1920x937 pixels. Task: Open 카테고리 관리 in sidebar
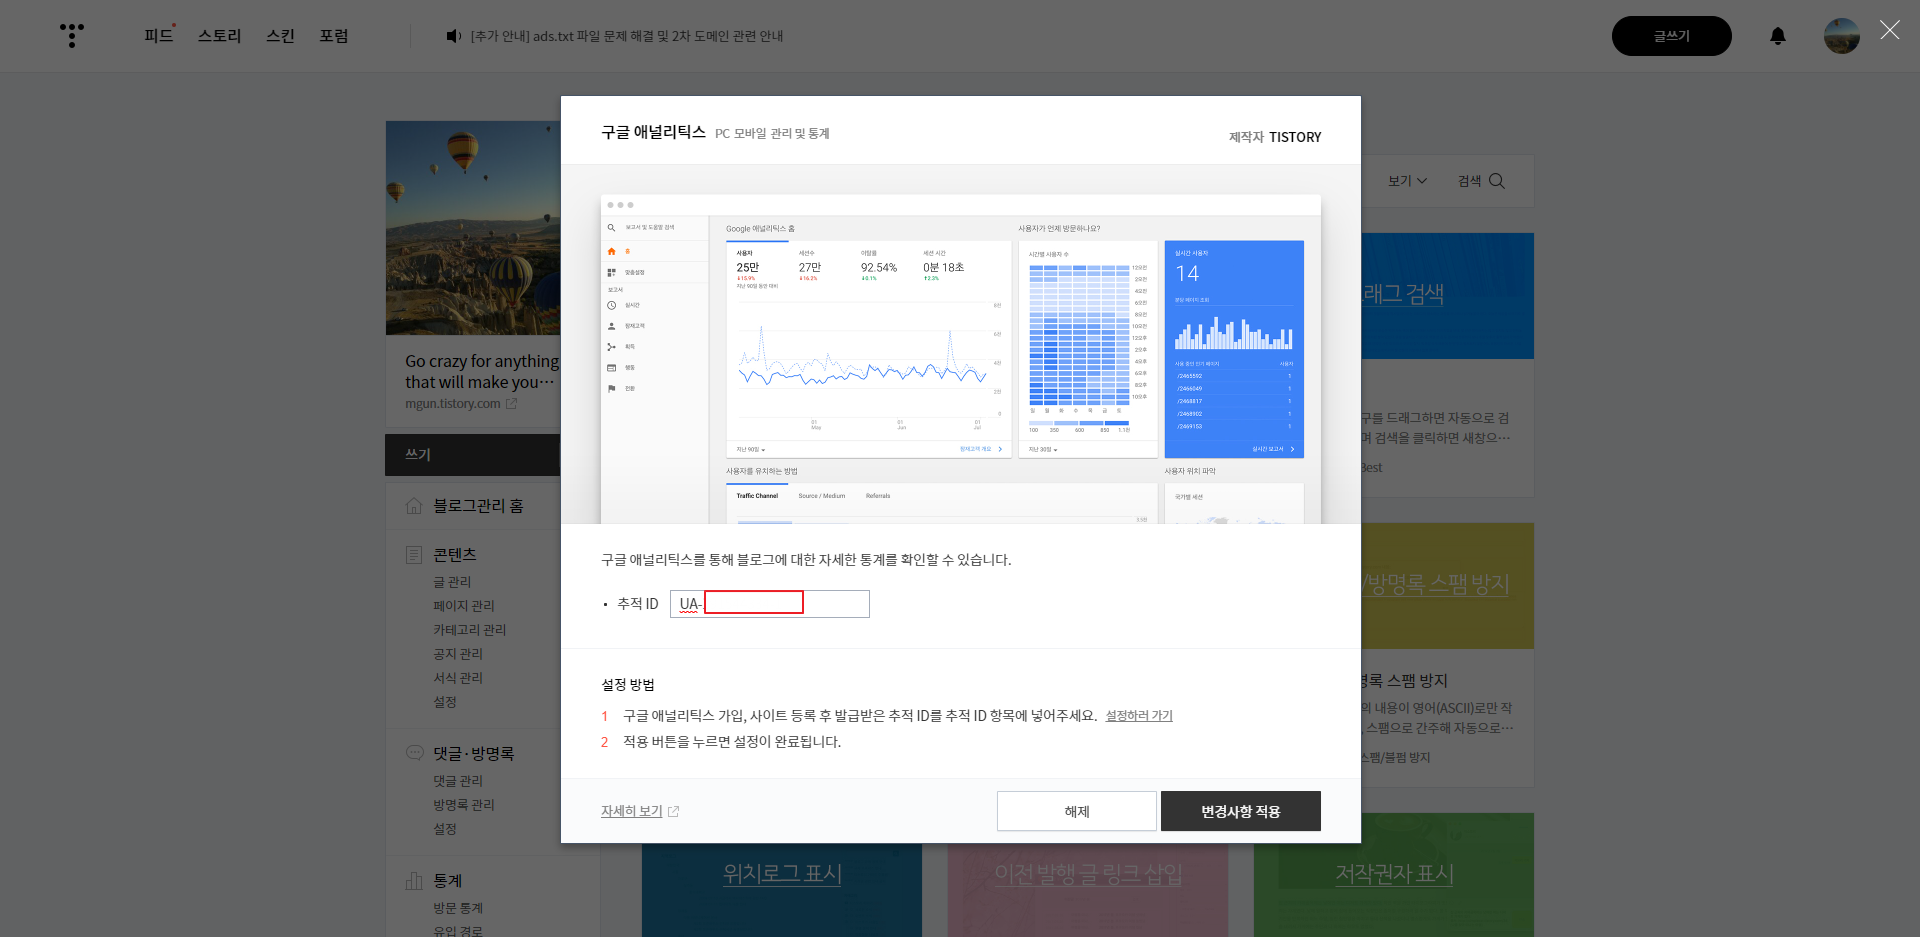(470, 630)
